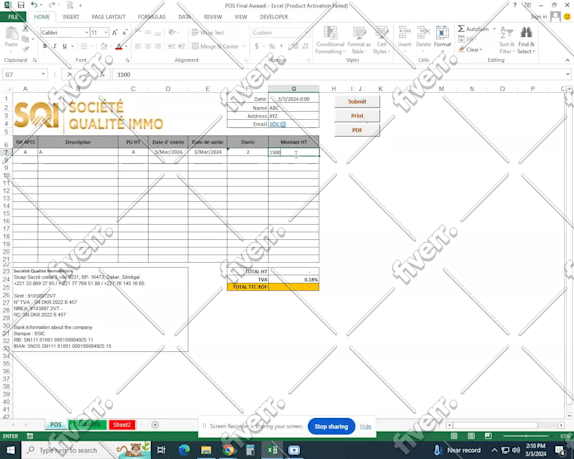Image resolution: width=574 pixels, height=459 pixels.
Task: Change the font color (red A)
Action: pyautogui.click(x=119, y=46)
